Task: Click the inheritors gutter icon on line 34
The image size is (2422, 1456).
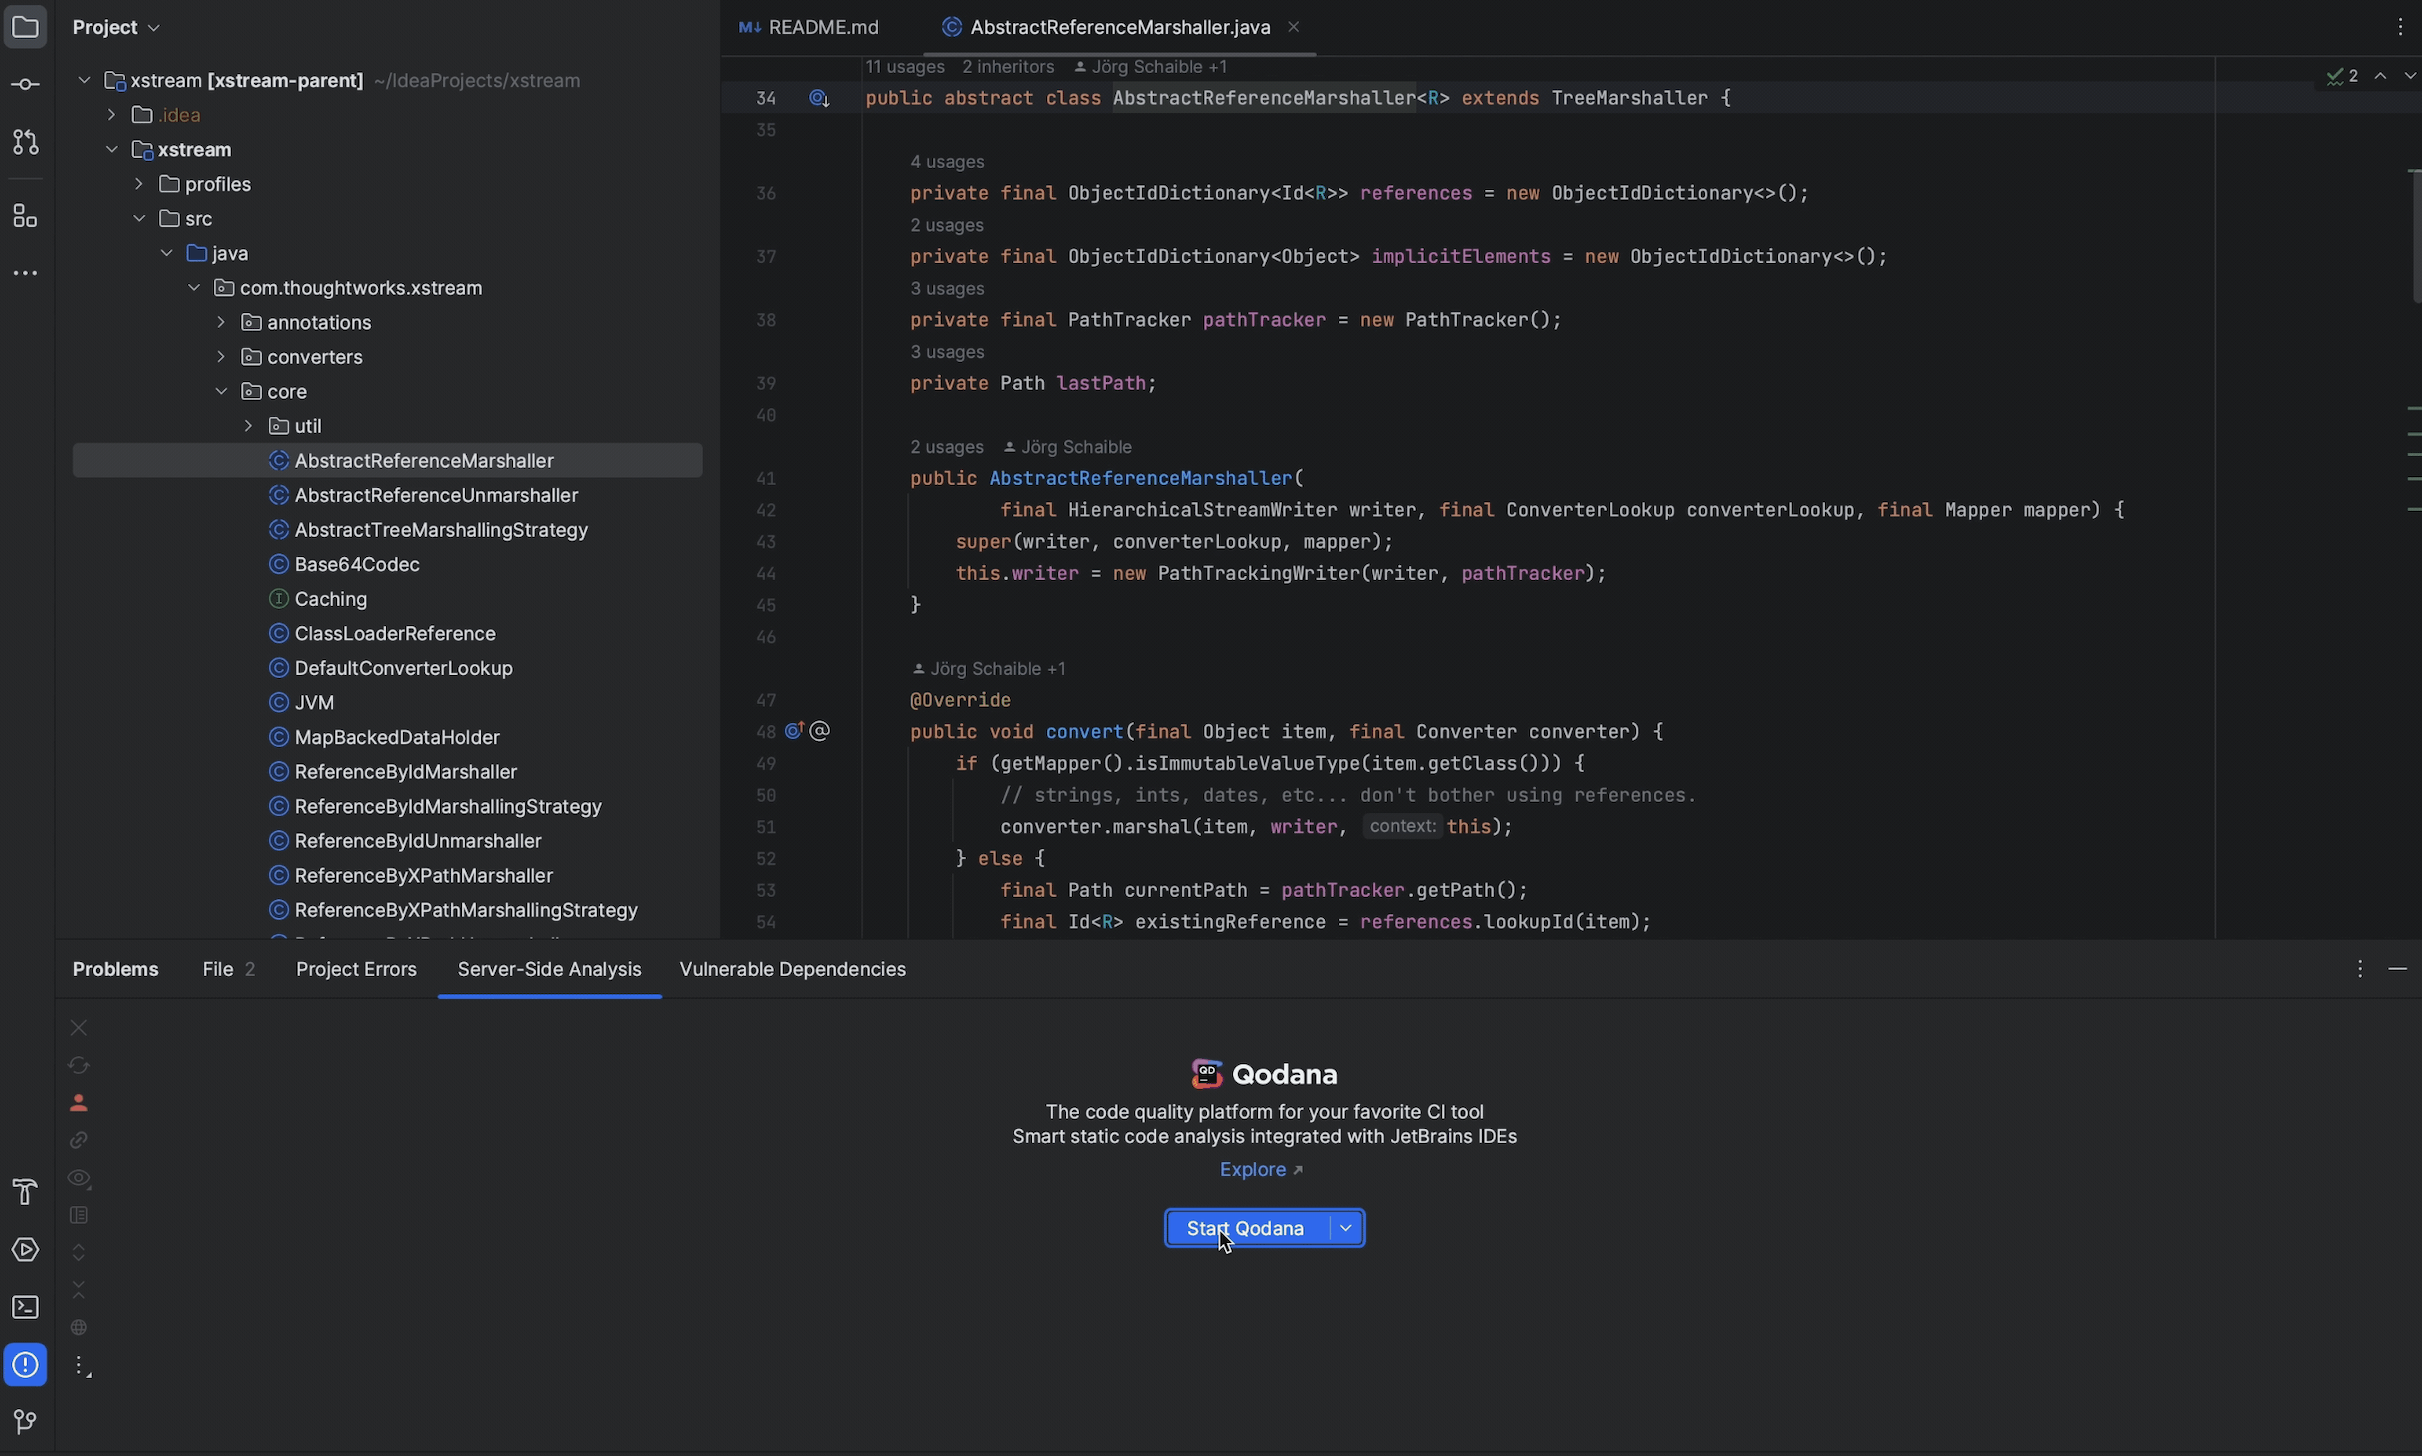Action: (x=819, y=98)
